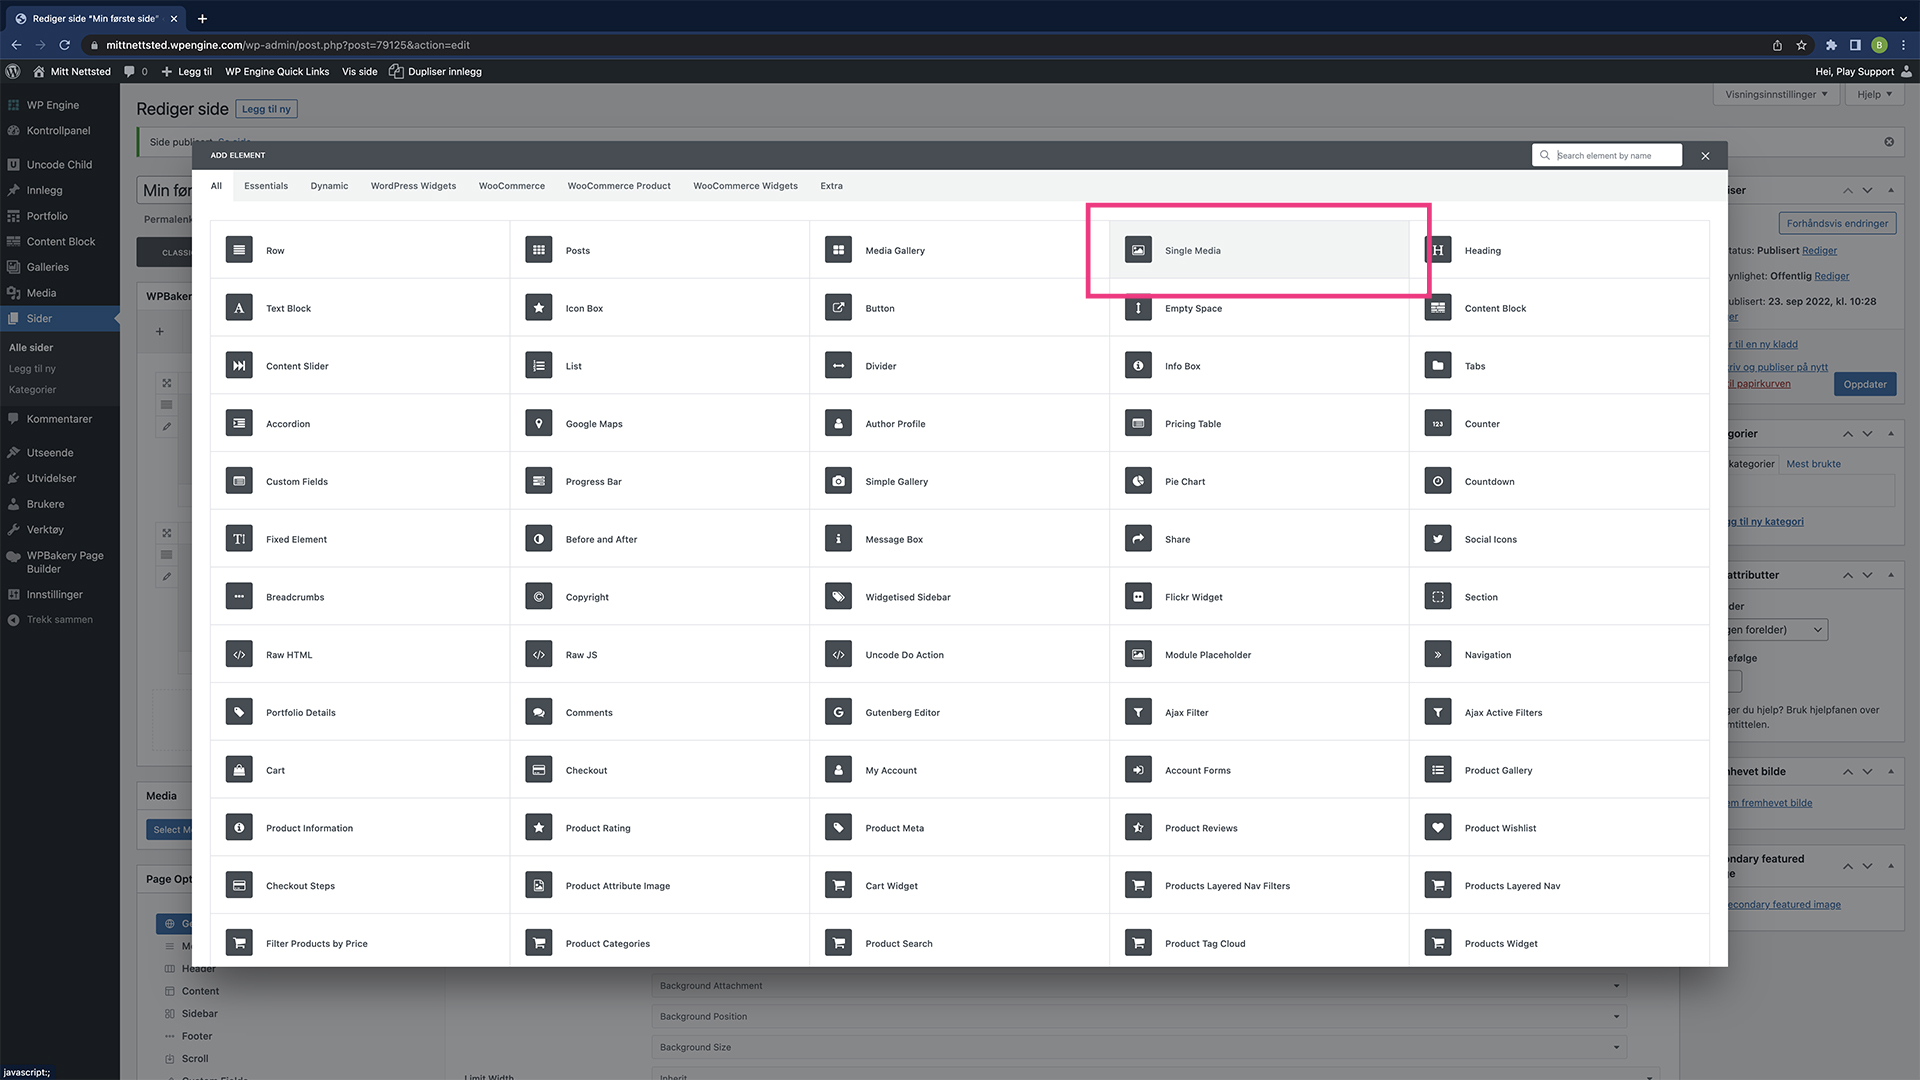Add the Share element icon
The image size is (1920, 1080).
1138,539
